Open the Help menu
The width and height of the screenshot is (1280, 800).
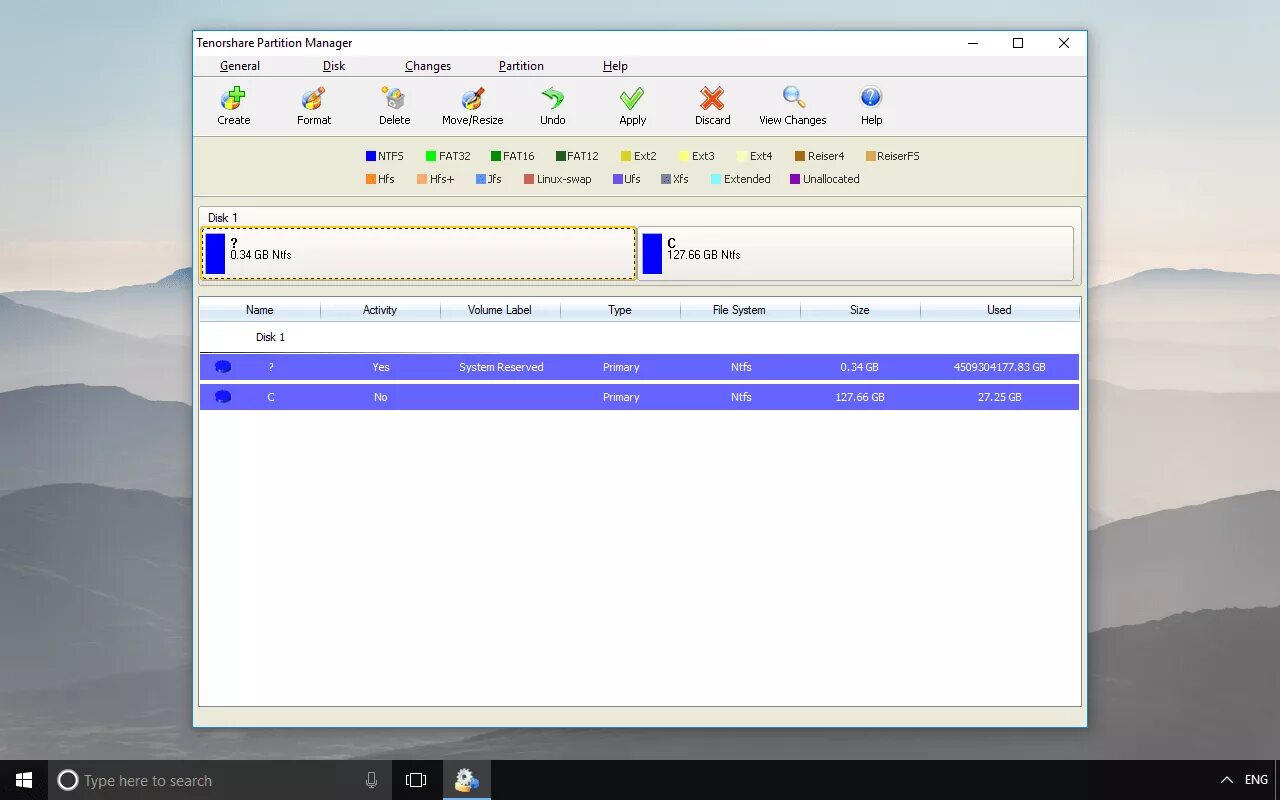click(615, 66)
